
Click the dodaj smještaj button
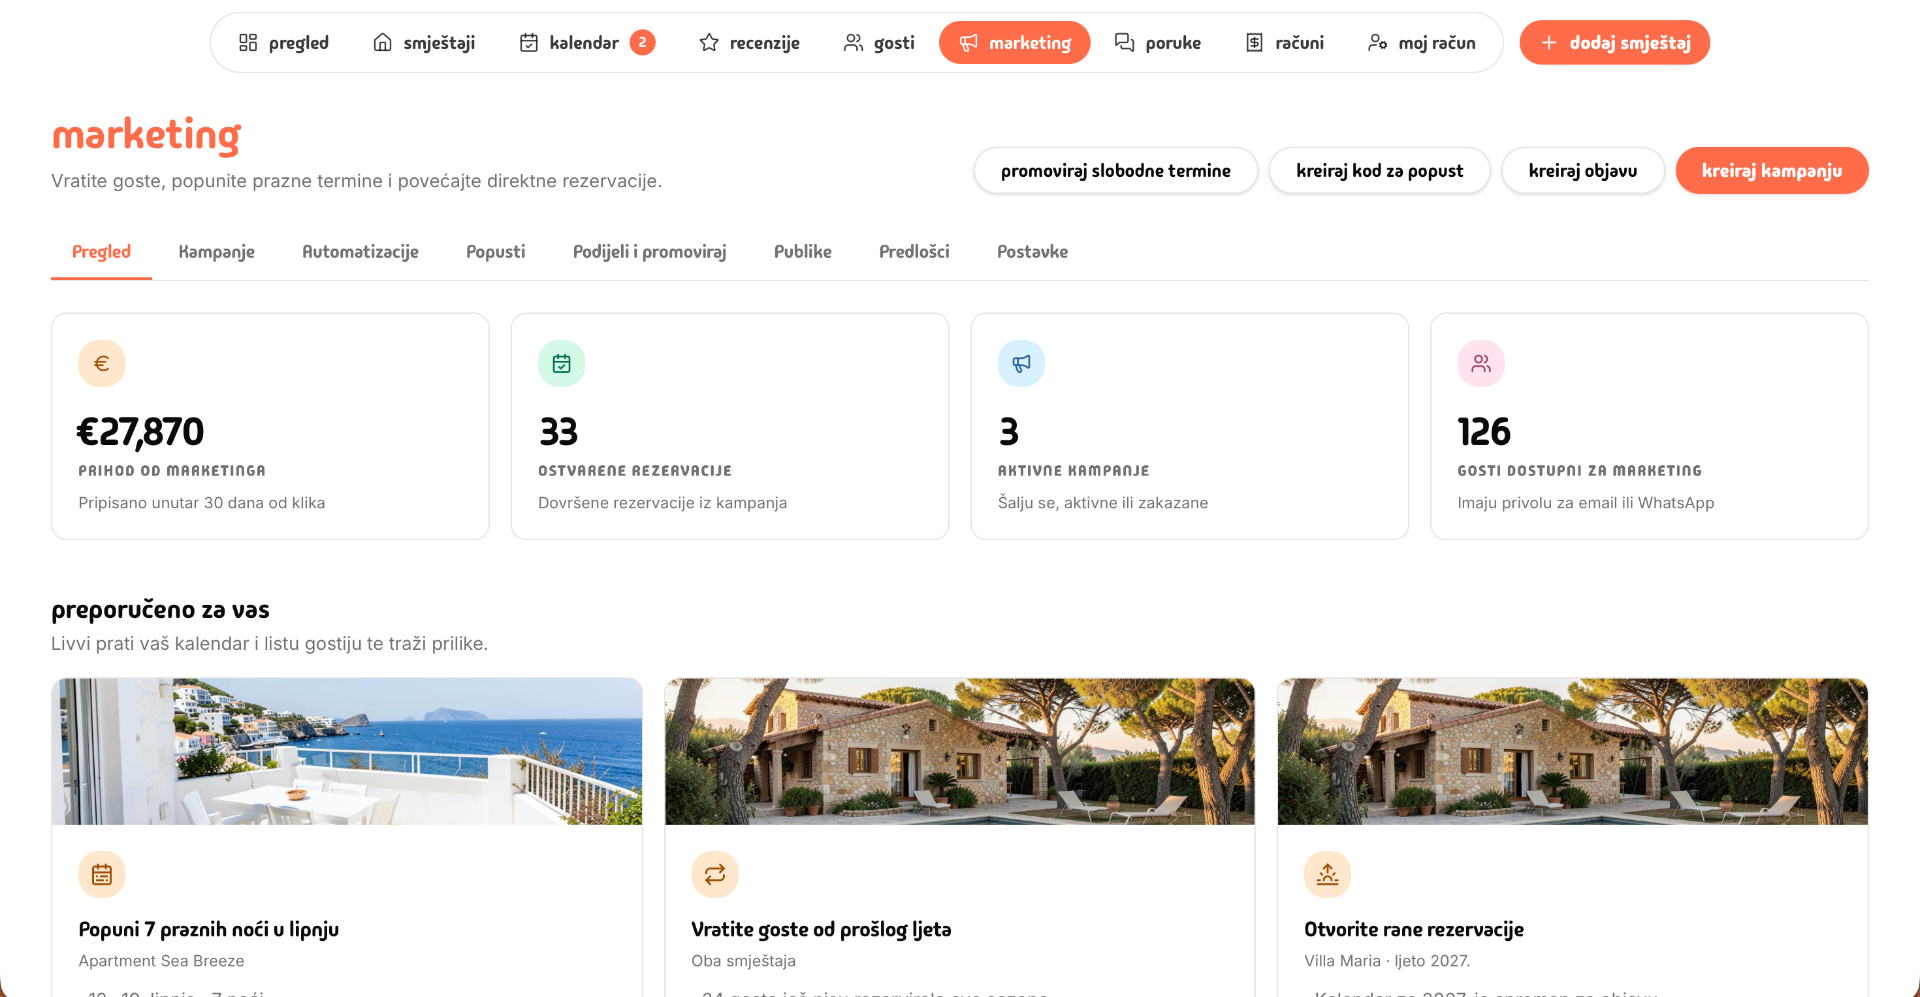tap(1615, 43)
